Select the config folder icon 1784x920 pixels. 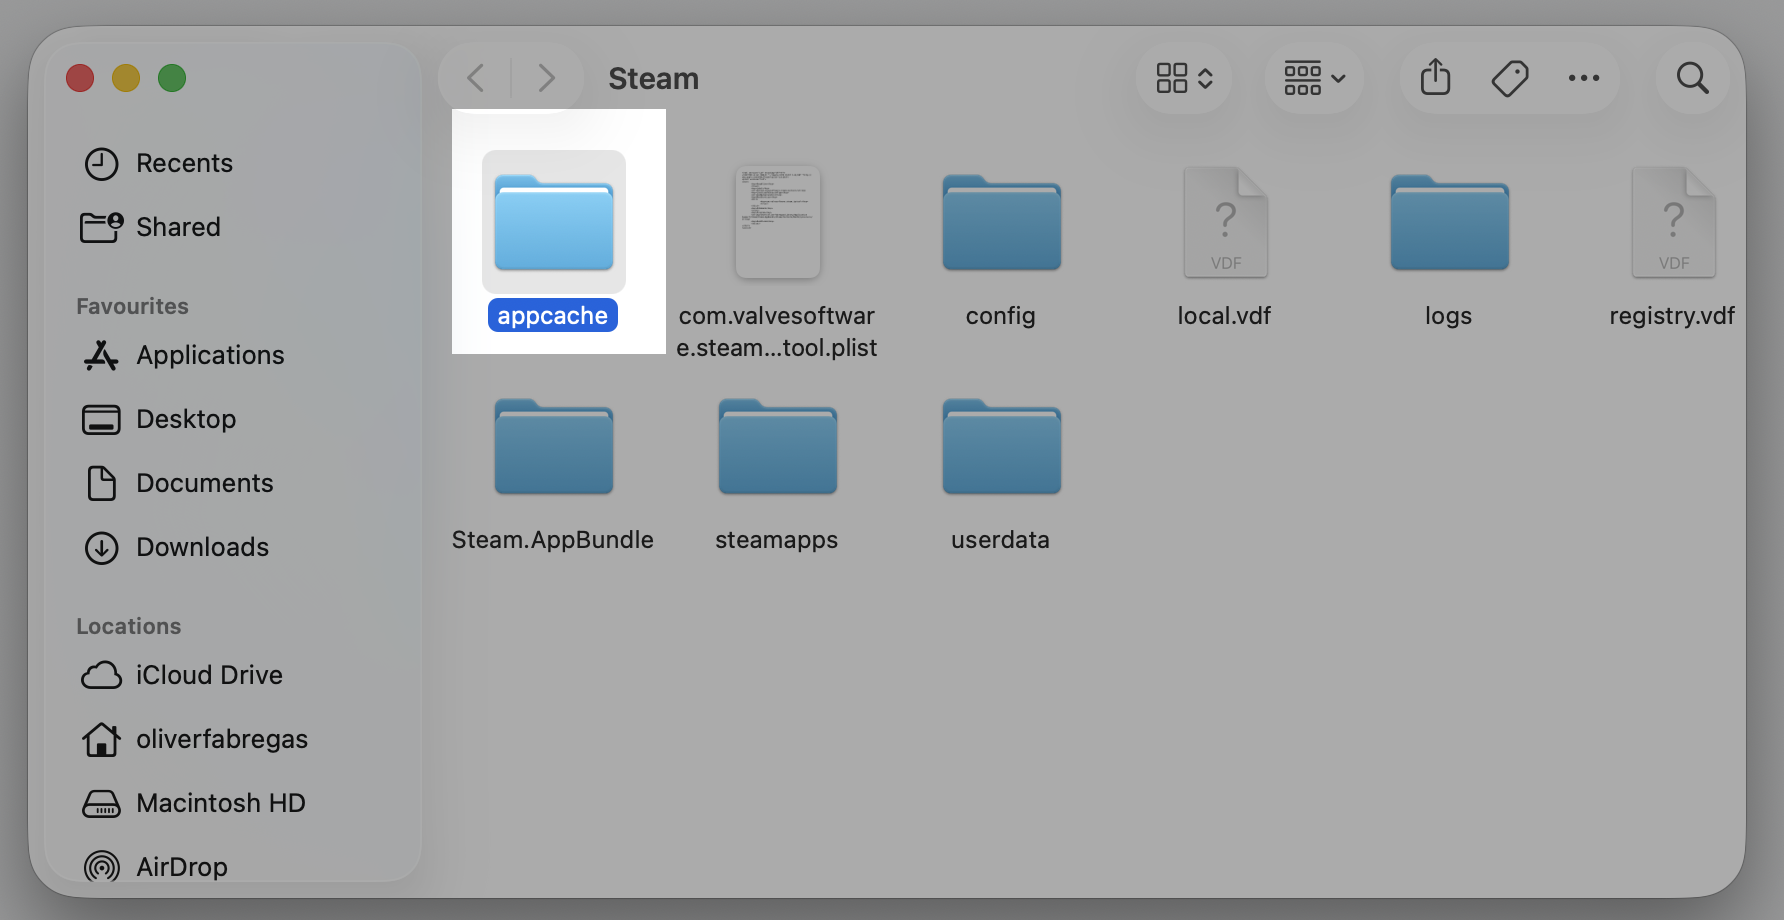[x=1001, y=223]
